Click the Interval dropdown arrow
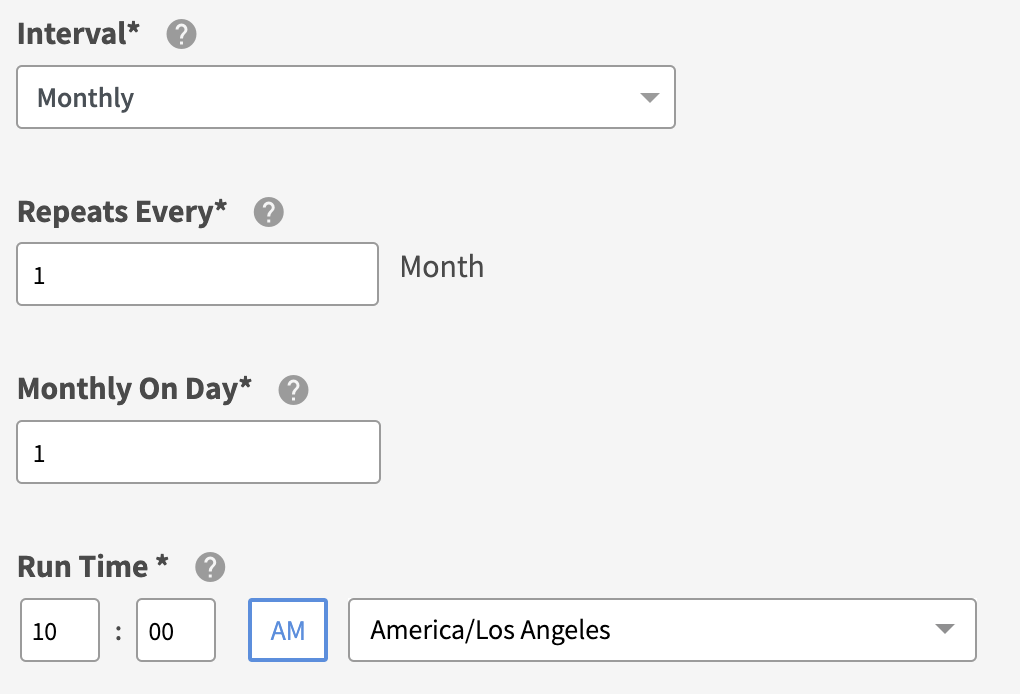The width and height of the screenshot is (1020, 694). 649,98
